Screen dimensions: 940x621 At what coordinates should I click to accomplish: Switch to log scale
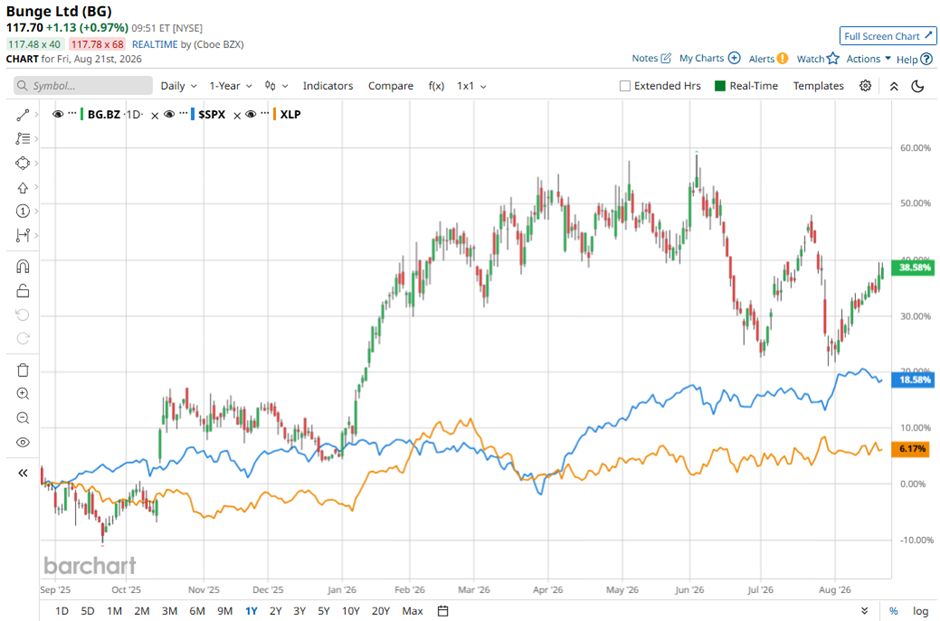(x=920, y=611)
